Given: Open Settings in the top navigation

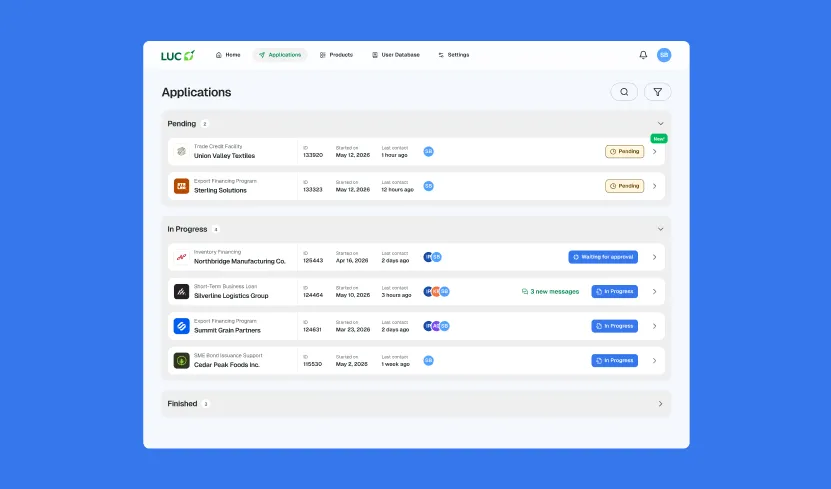Looking at the screenshot, I should coord(454,55).
